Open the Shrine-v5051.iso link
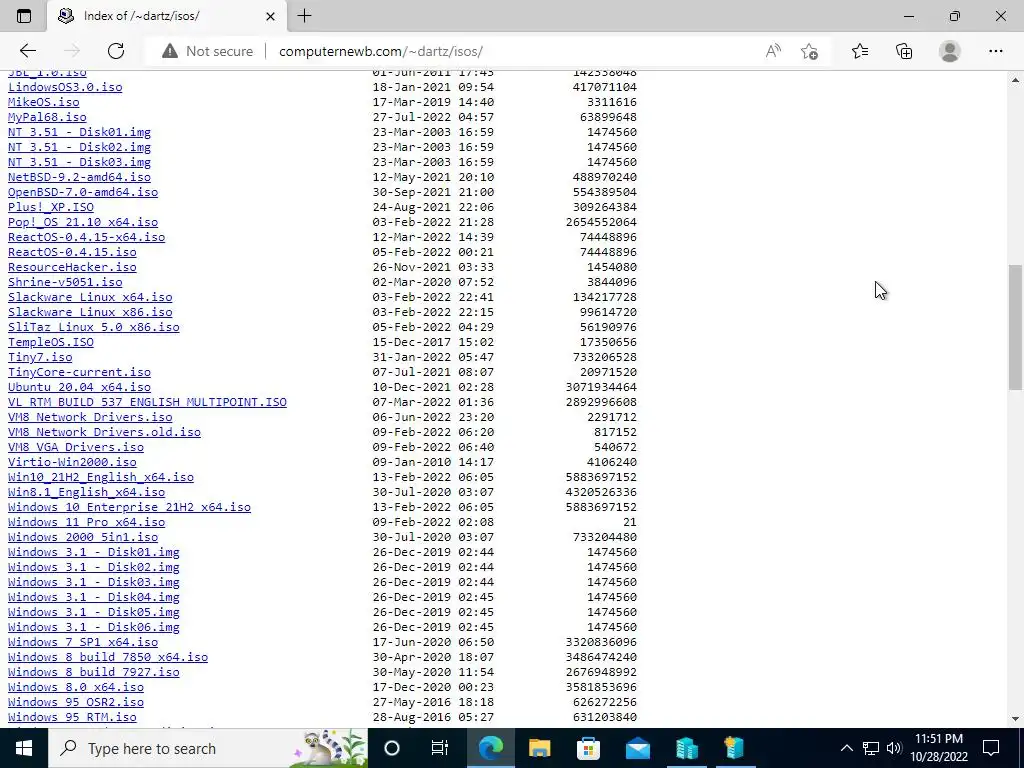 coord(65,282)
